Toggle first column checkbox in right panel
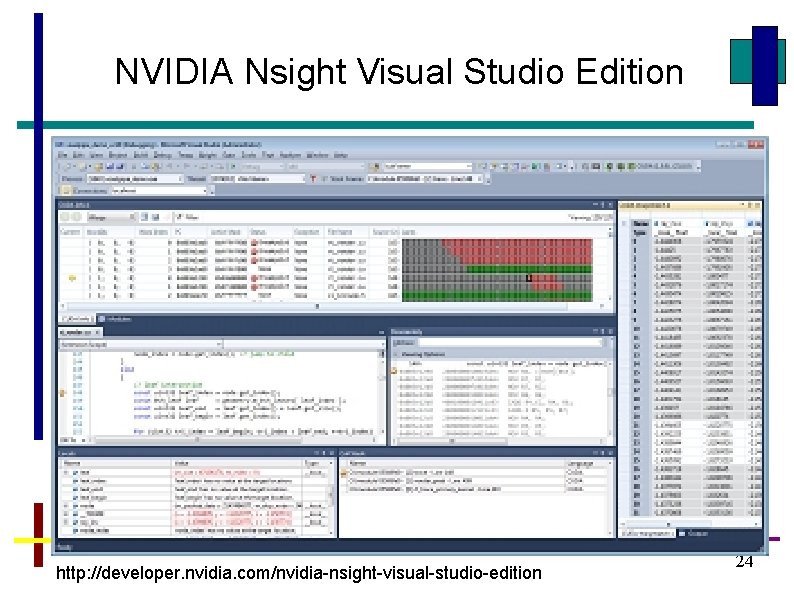Image resolution: width=794 pixels, height=595 pixels. click(x=656, y=223)
